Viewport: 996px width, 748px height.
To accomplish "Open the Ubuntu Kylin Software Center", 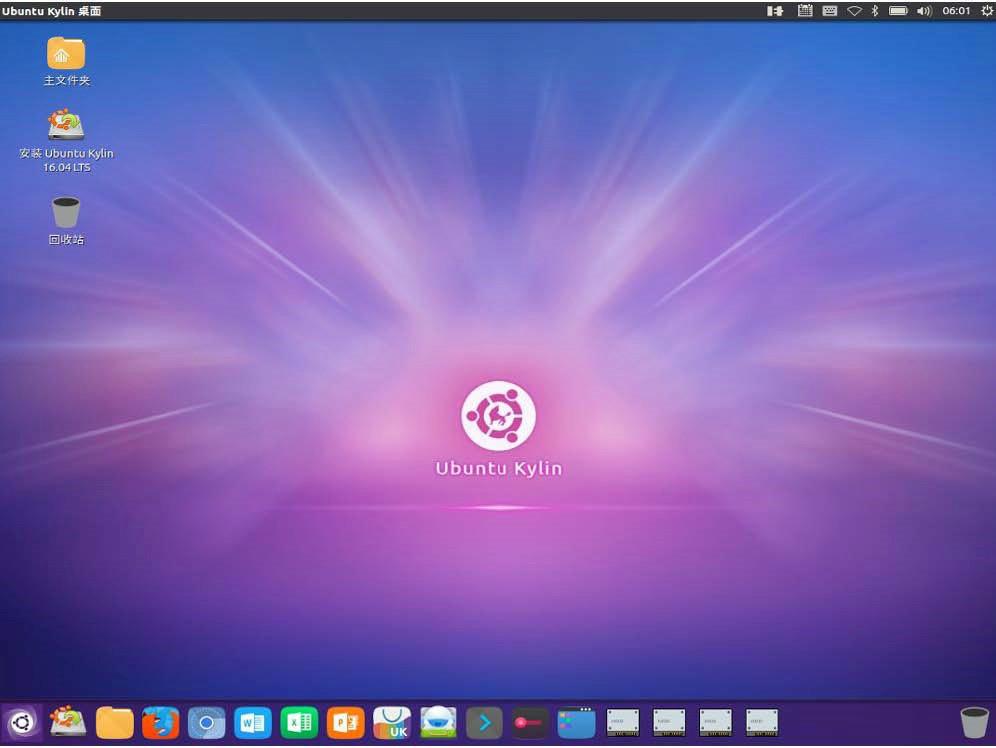I will [391, 722].
